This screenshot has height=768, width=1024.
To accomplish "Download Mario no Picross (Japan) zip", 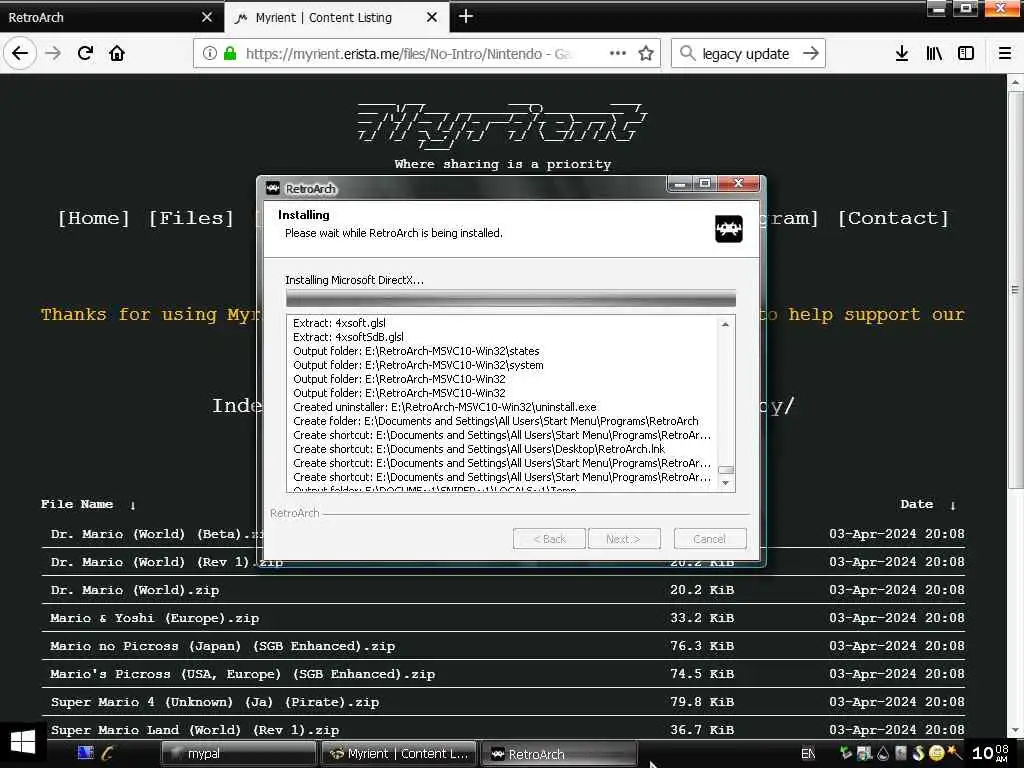I will (223, 646).
